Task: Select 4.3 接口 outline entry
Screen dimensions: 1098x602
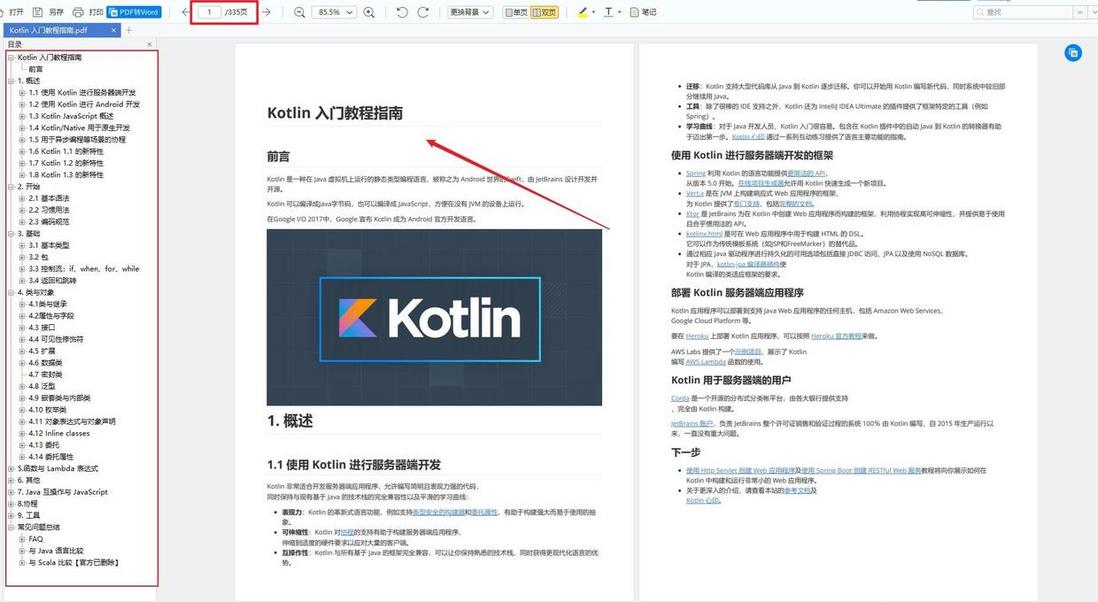Action: click(41, 328)
